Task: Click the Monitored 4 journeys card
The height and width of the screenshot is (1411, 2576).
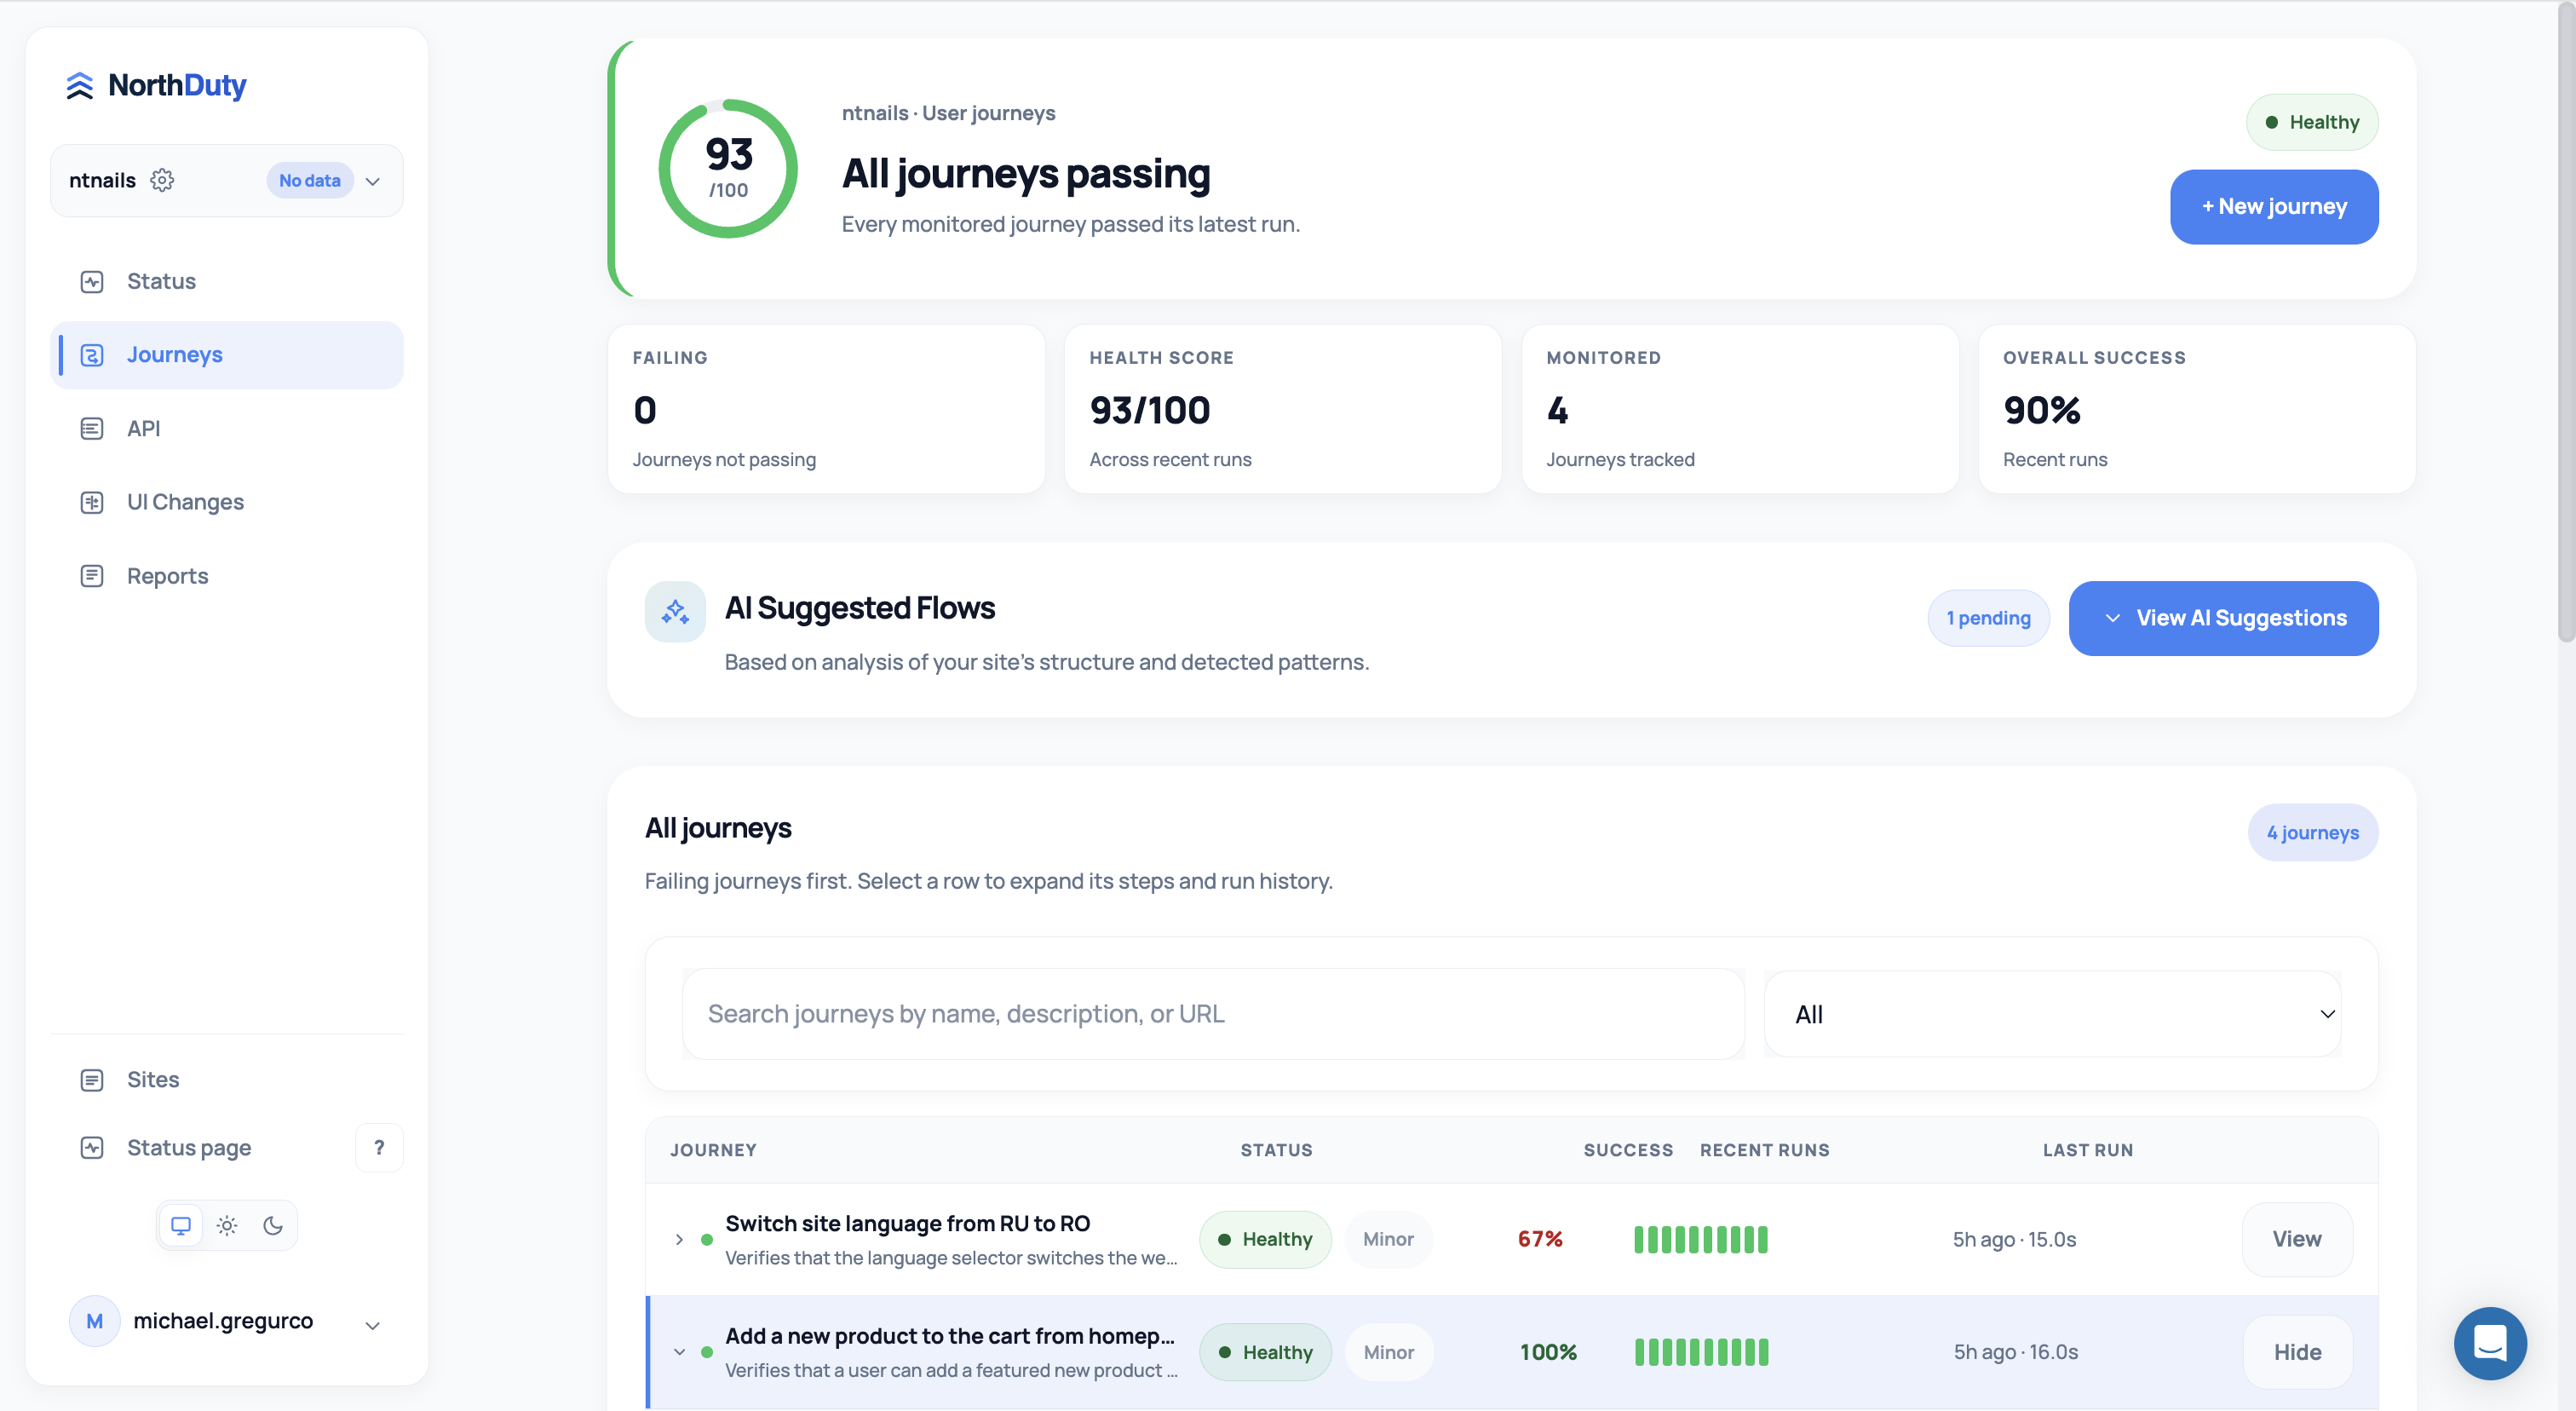Action: (x=1740, y=409)
